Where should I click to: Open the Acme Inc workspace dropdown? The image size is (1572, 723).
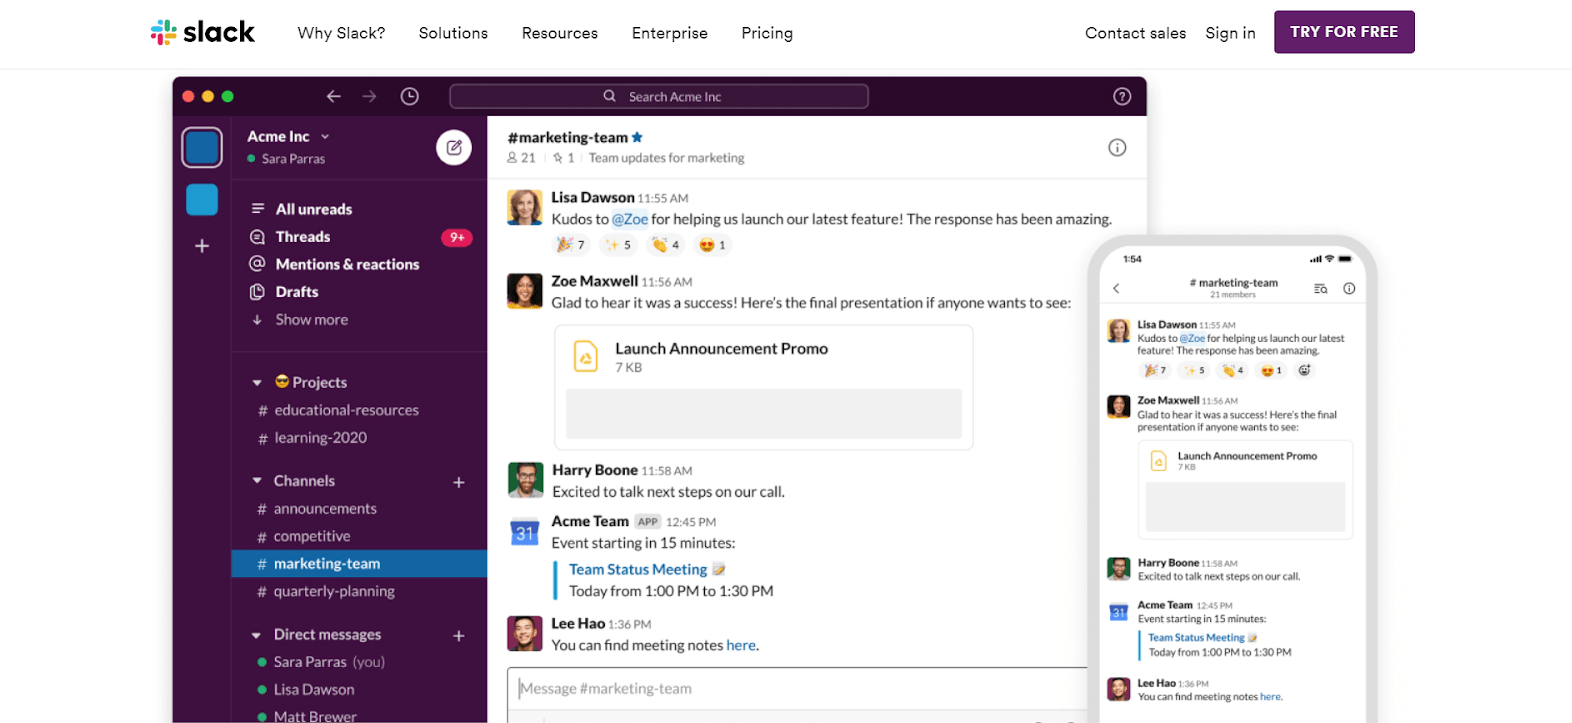[288, 136]
